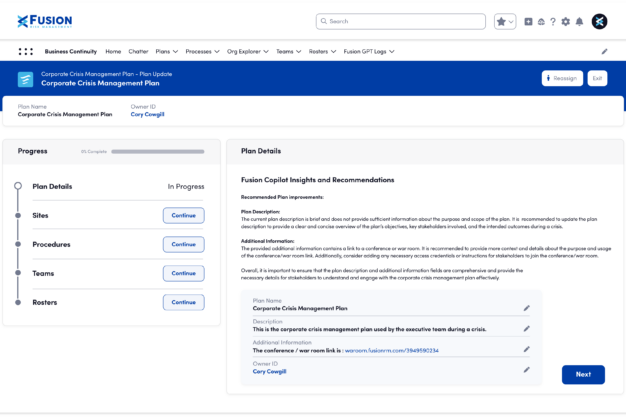Image resolution: width=626 pixels, height=417 pixels.
Task: Continue the Procedures step
Action: click(184, 244)
